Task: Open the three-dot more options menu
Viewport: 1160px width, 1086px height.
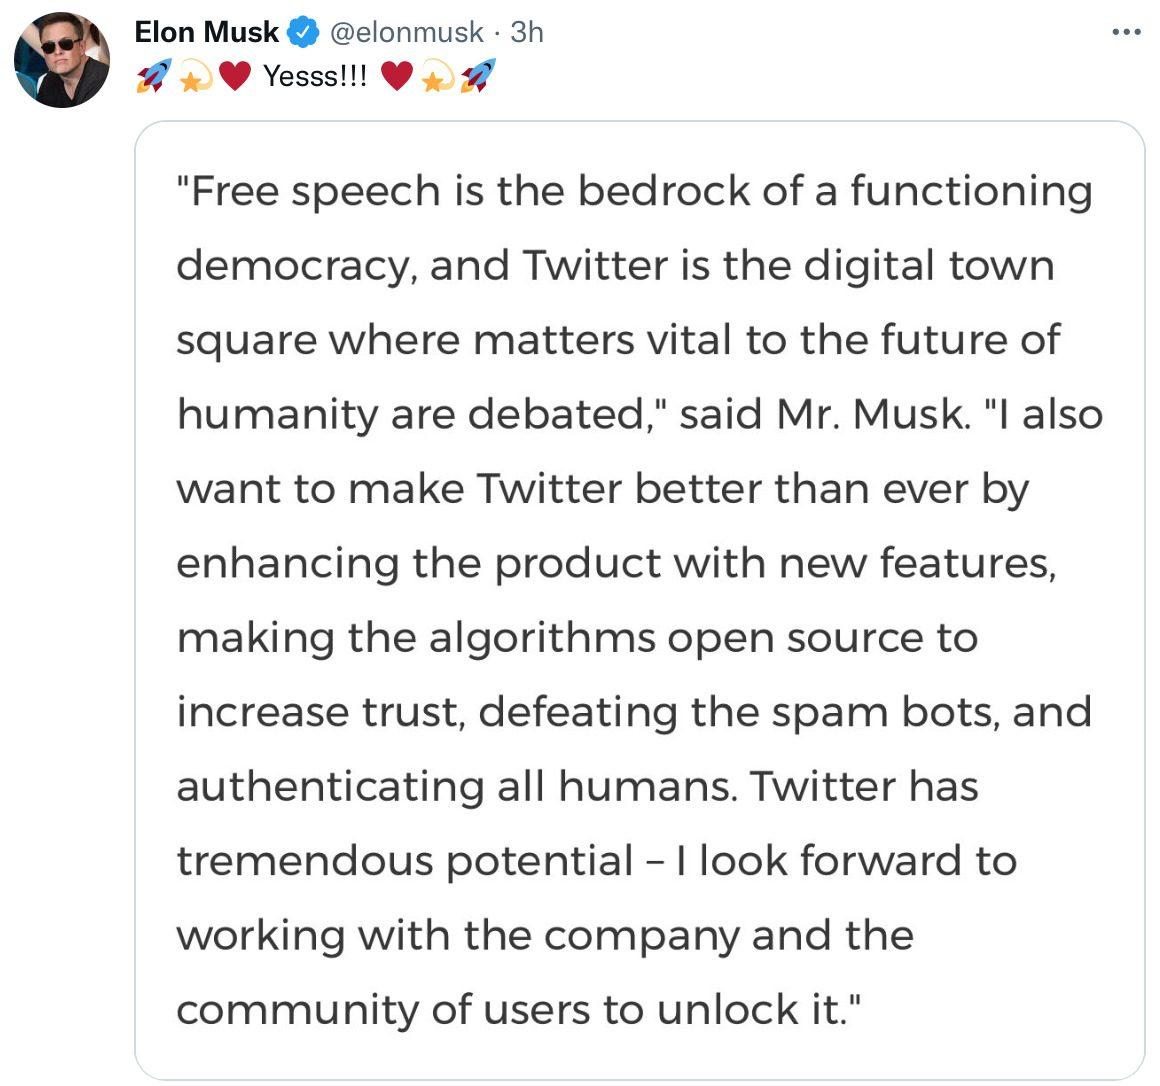Action: pyautogui.click(x=1127, y=33)
